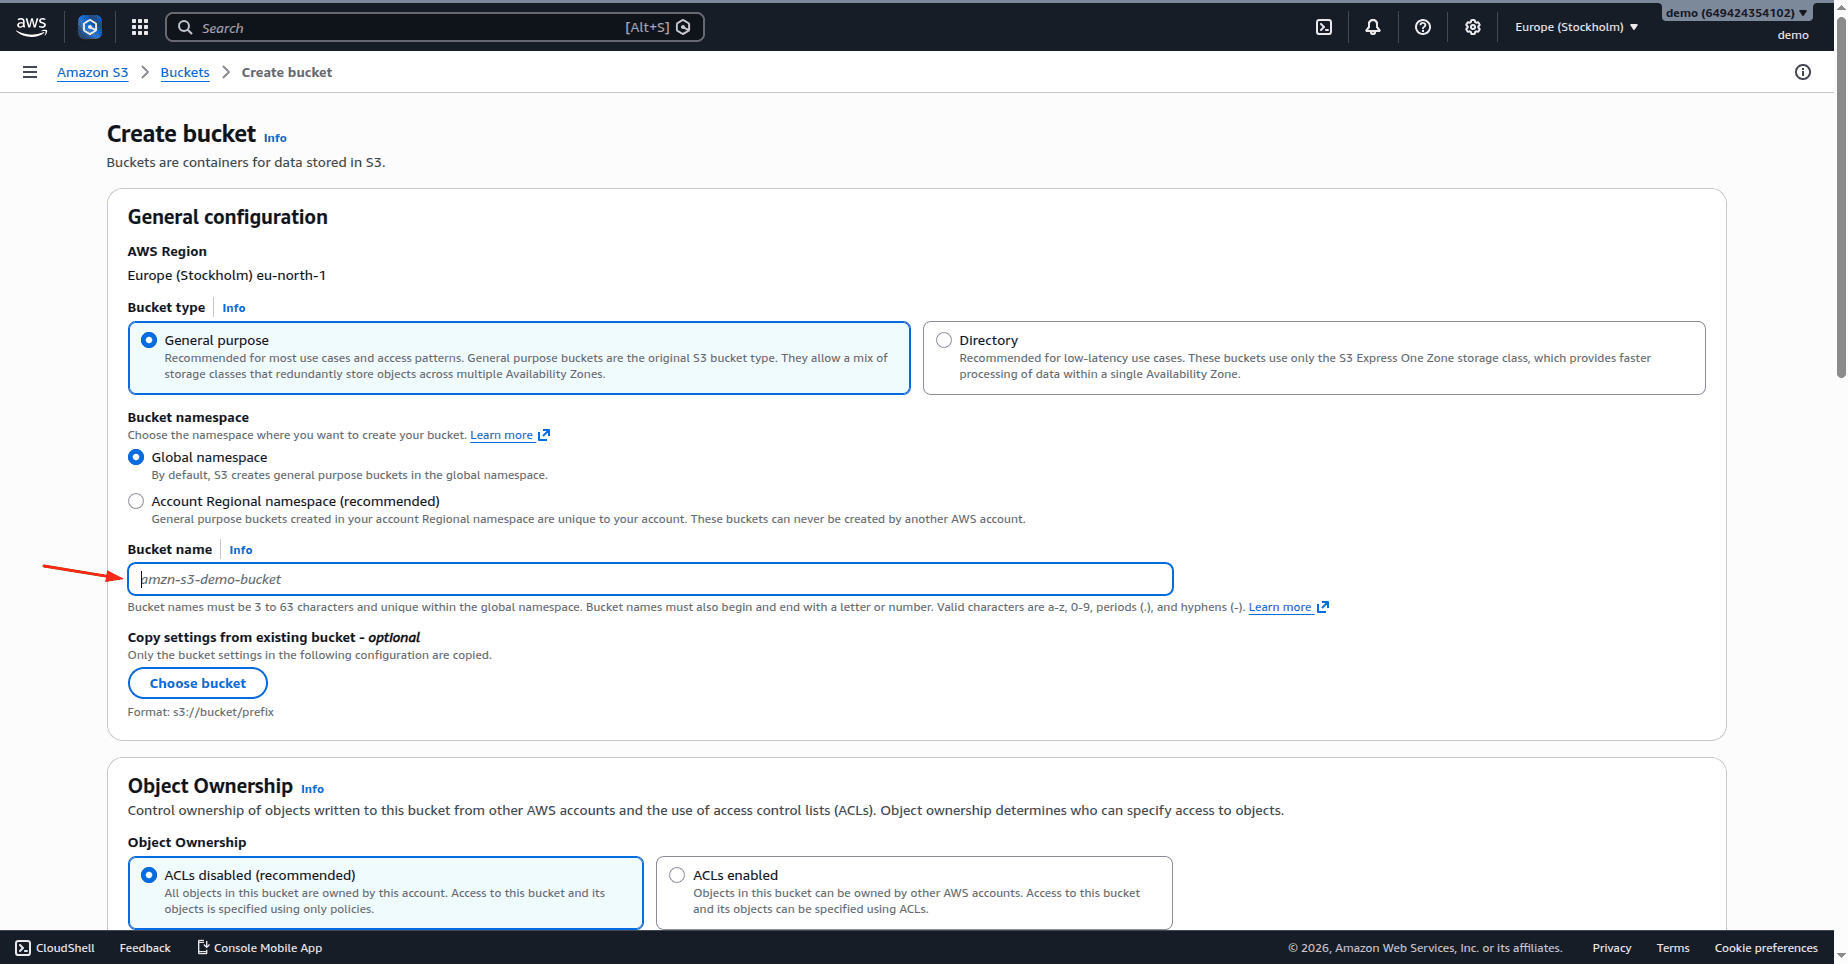The width and height of the screenshot is (1848, 964).
Task: Open the Terms footer link
Action: [x=1673, y=948]
